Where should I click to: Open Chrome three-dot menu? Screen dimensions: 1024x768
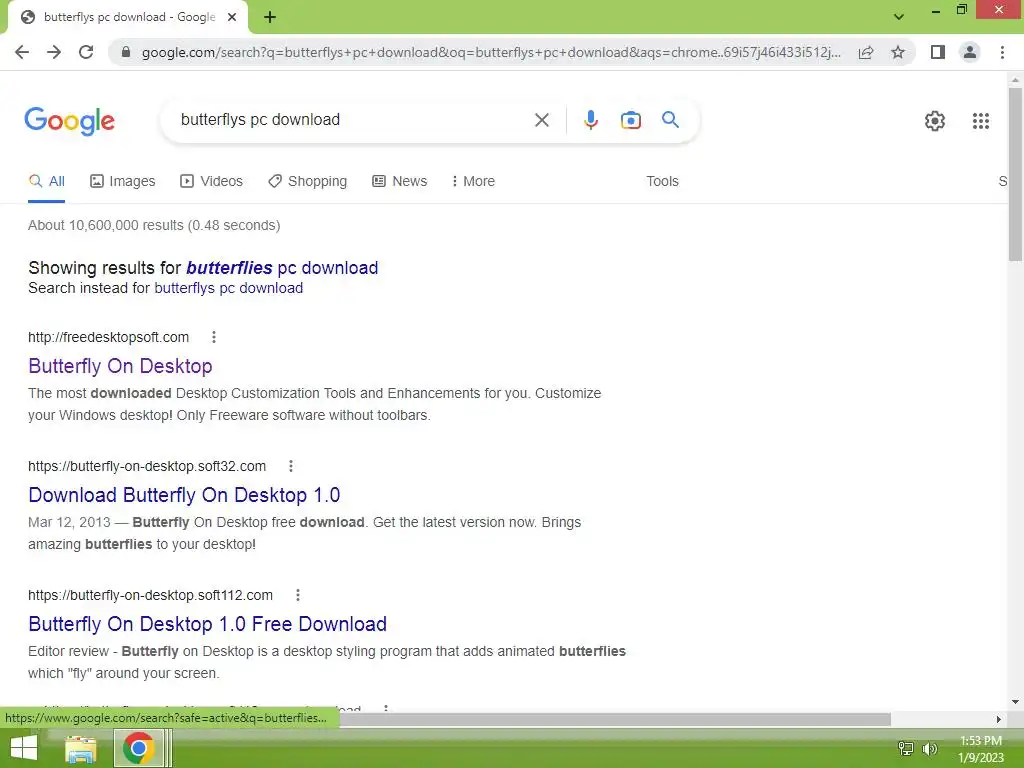pyautogui.click(x=1002, y=52)
